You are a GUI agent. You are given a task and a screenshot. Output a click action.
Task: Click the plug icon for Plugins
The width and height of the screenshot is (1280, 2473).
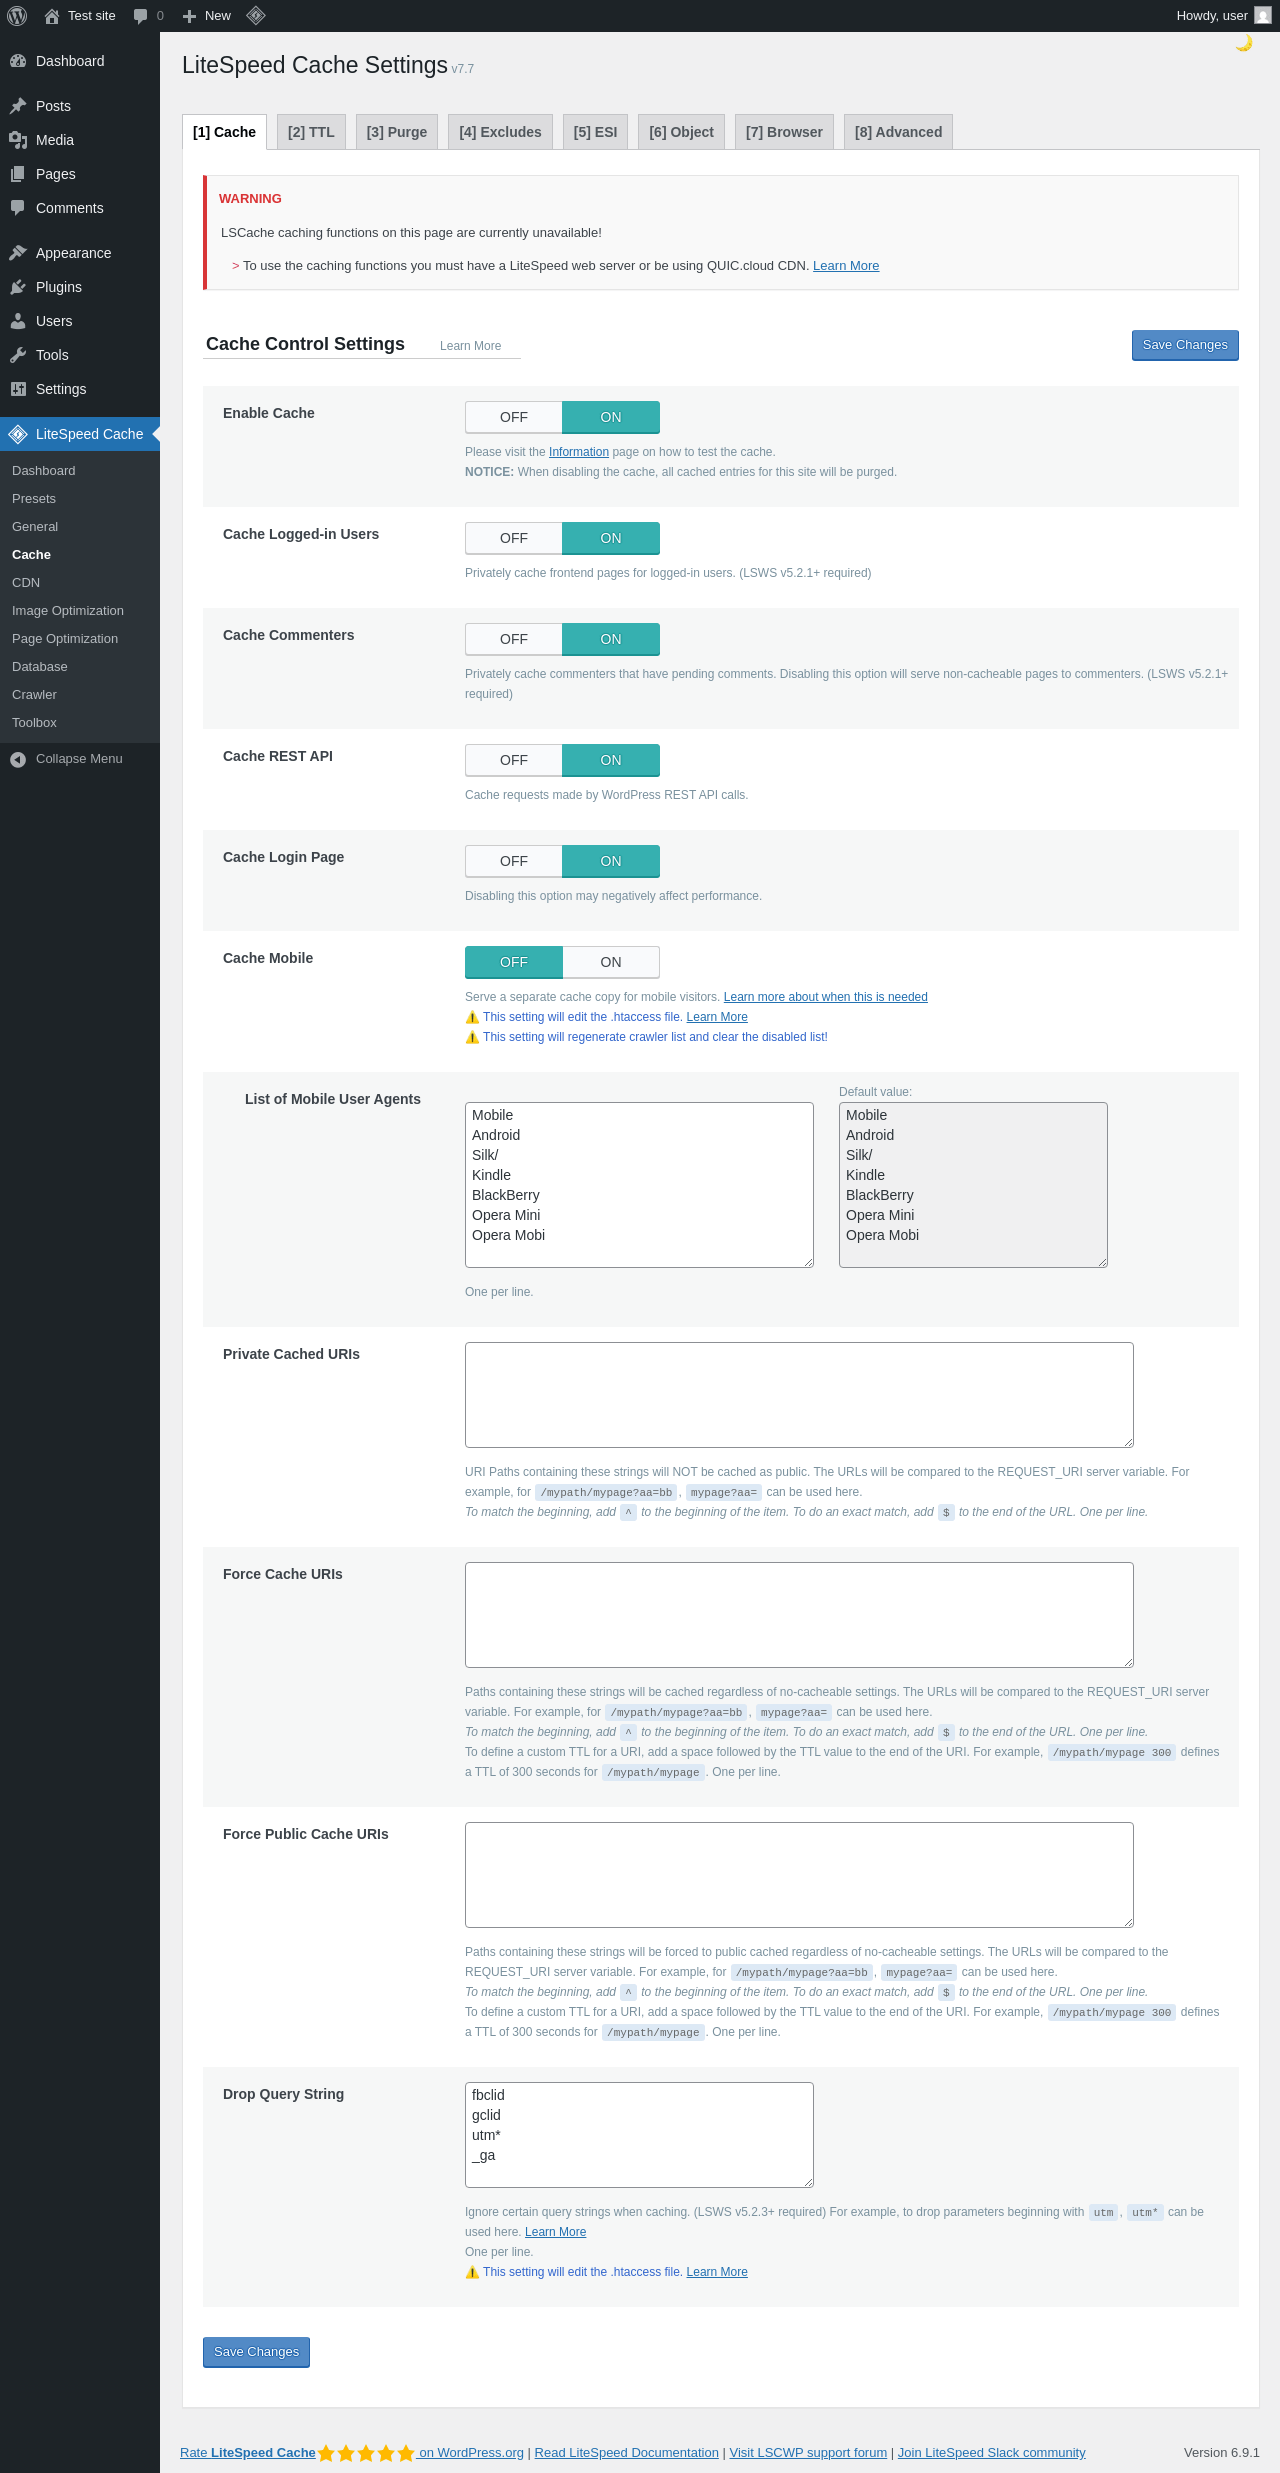[18, 287]
